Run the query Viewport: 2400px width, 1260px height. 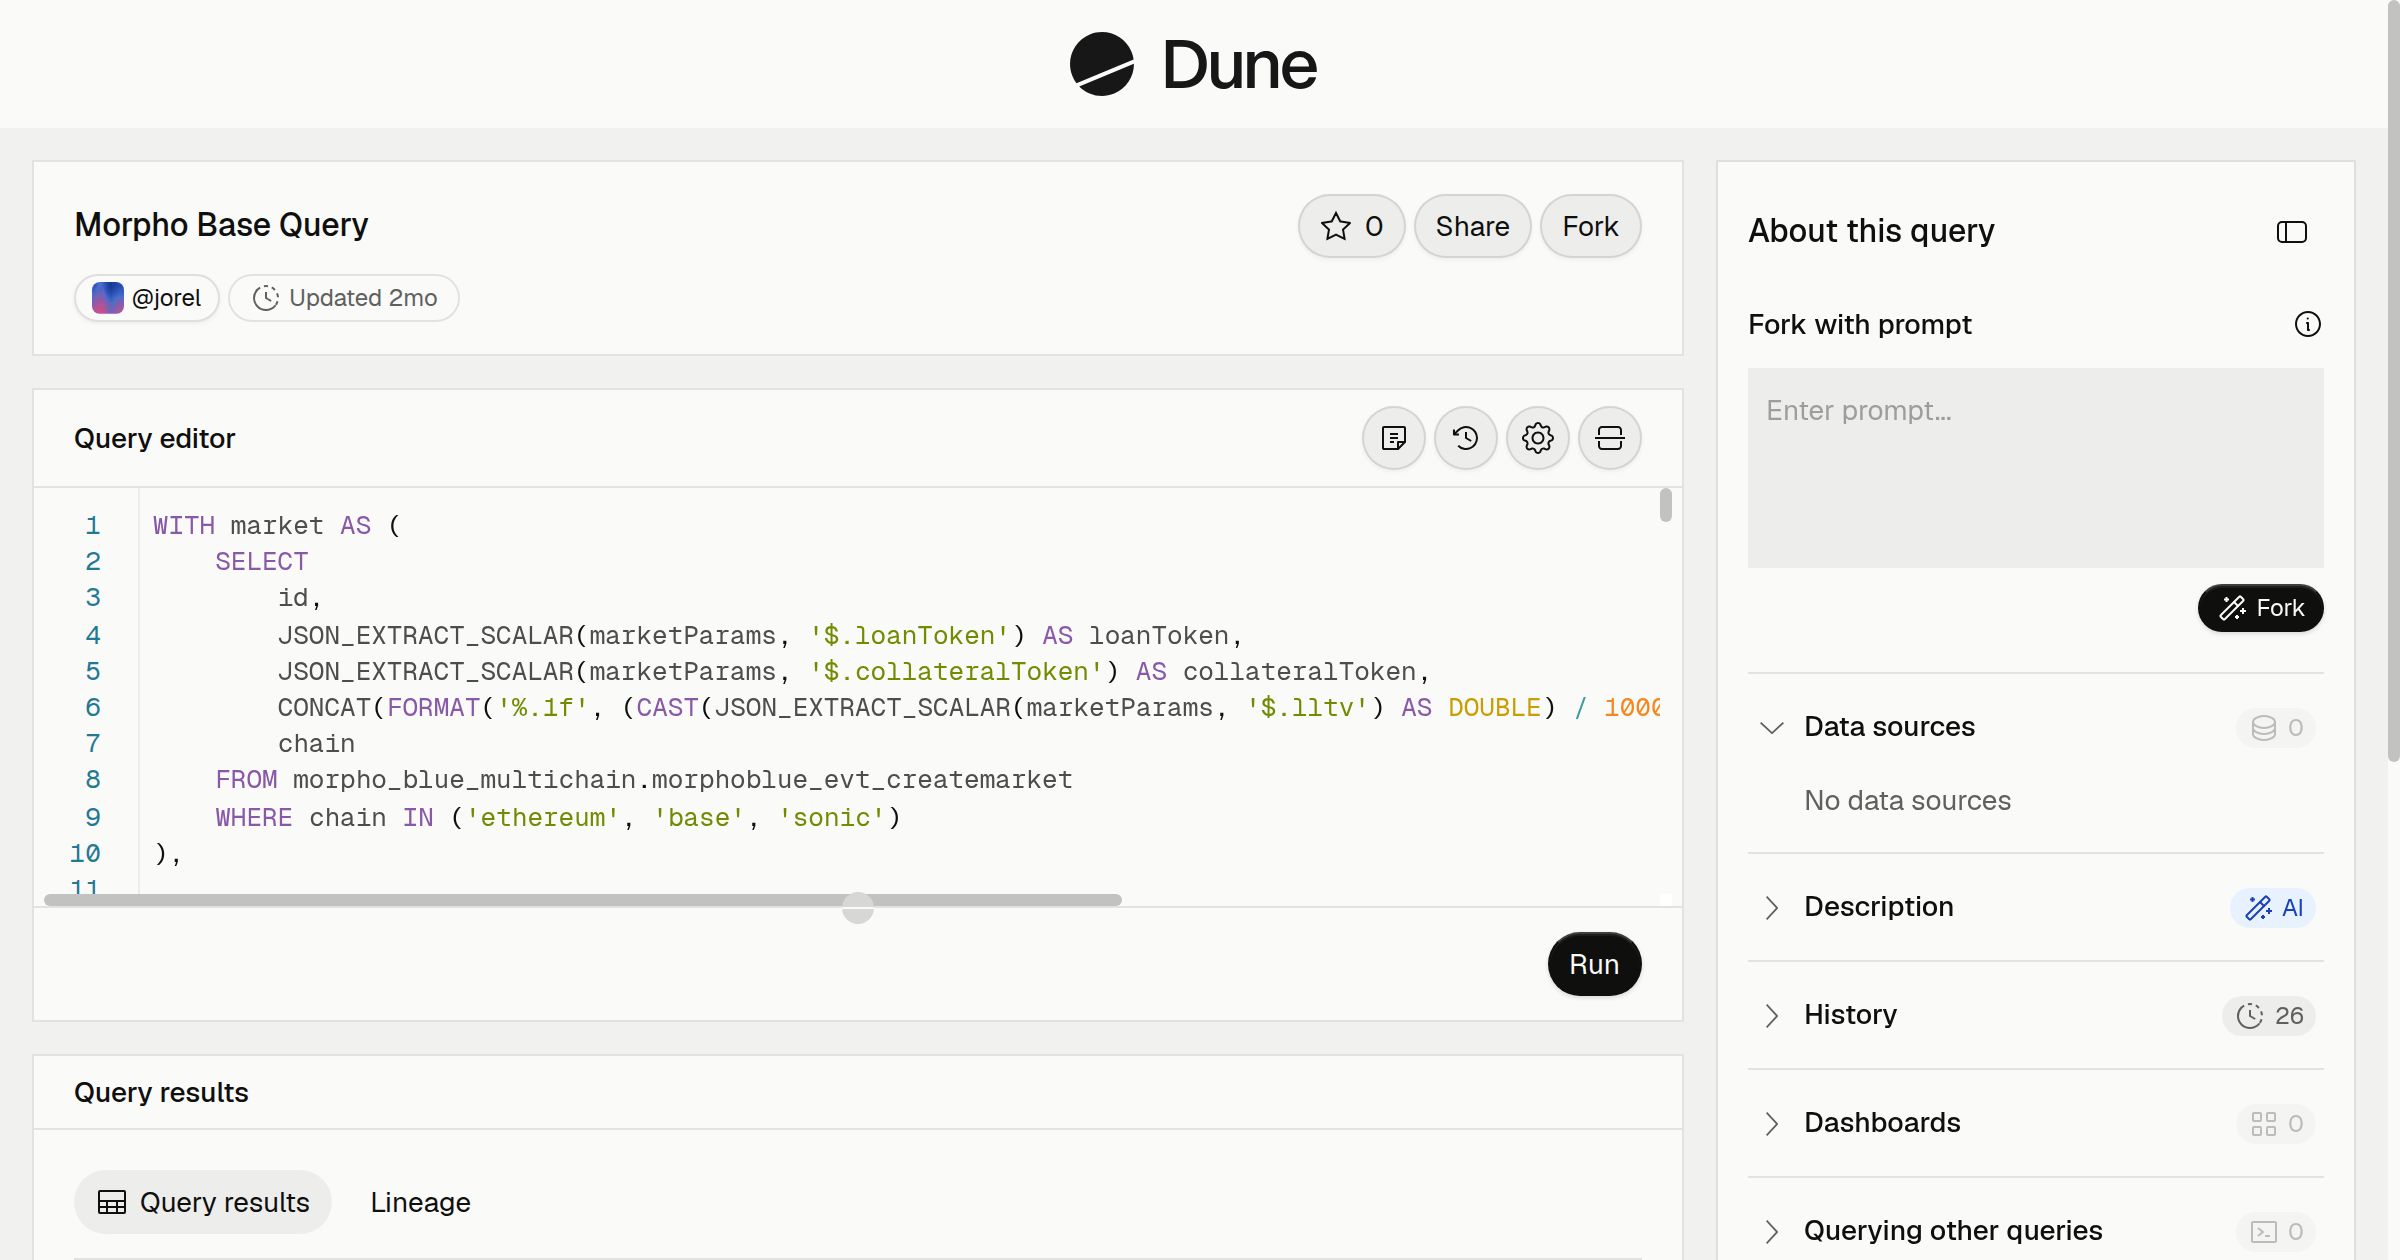tap(1594, 964)
